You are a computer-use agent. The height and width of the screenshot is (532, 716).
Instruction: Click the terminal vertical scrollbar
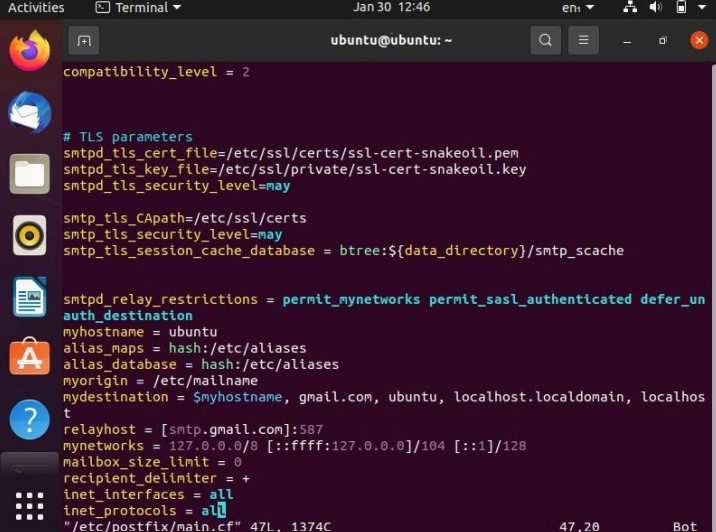pyautogui.click(x=713, y=297)
